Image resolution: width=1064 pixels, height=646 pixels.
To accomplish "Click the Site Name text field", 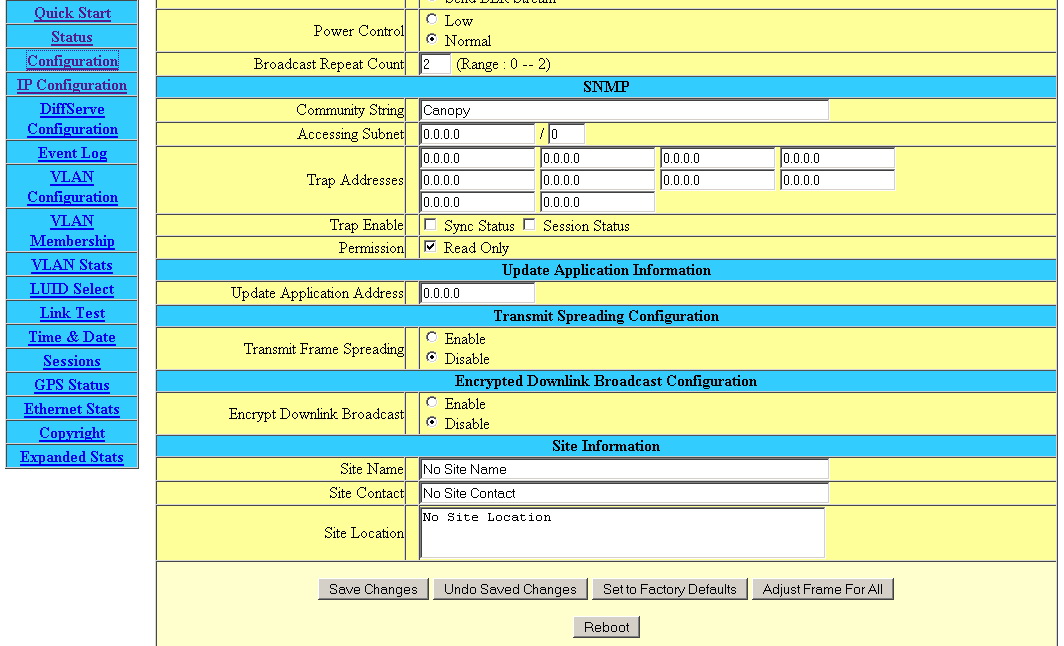I will click(624, 469).
